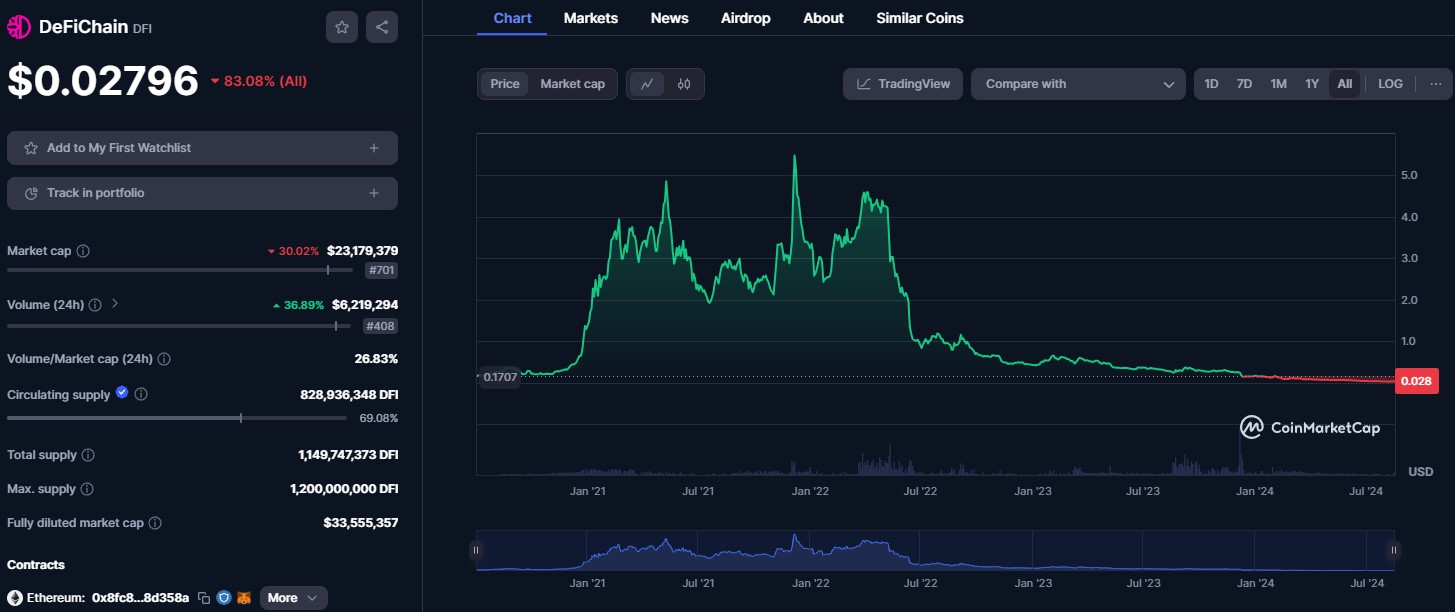This screenshot has height=612, width=1455.
Task: Click Track in portfolio
Action: click(202, 193)
